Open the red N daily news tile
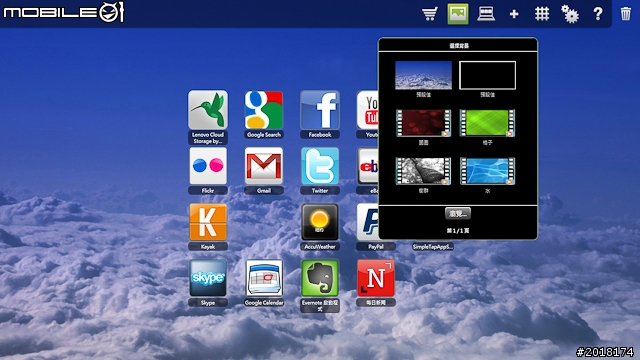Viewport: 640px width, 360px height. click(x=376, y=278)
